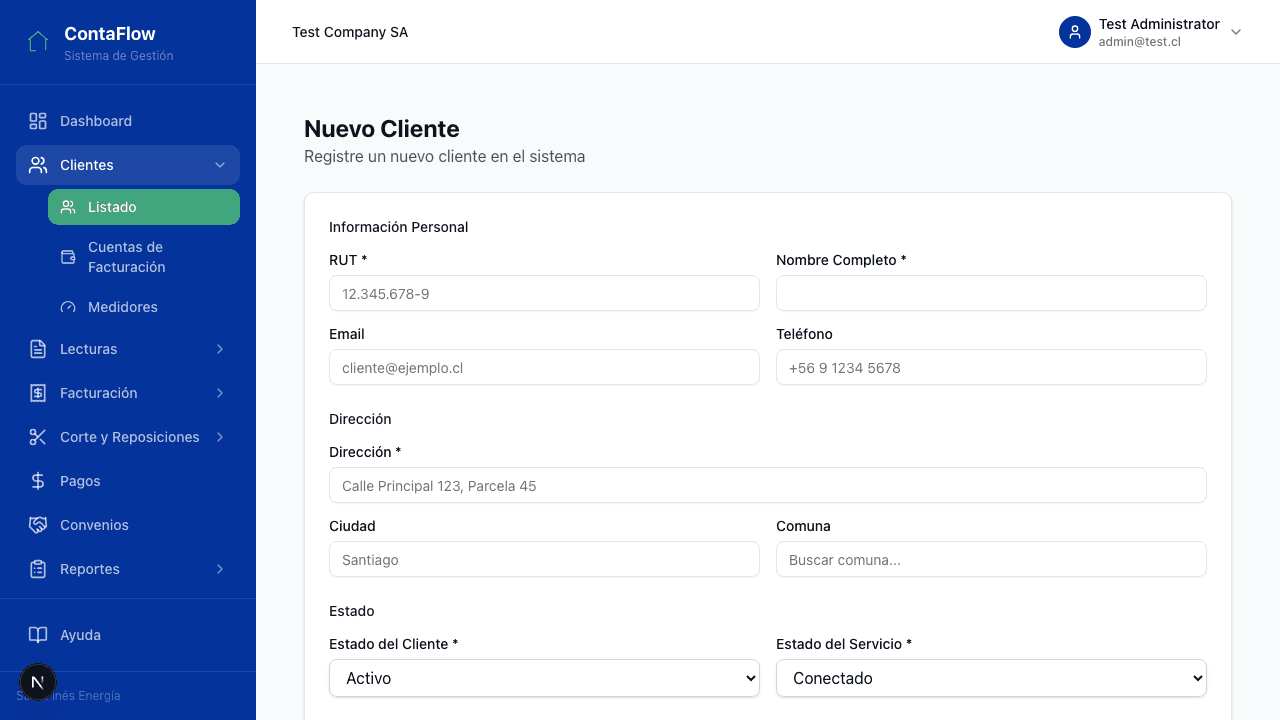Viewport: 1280px width, 720px height.
Task: Open Cuentas de Facturación menu item
Action: 144,257
